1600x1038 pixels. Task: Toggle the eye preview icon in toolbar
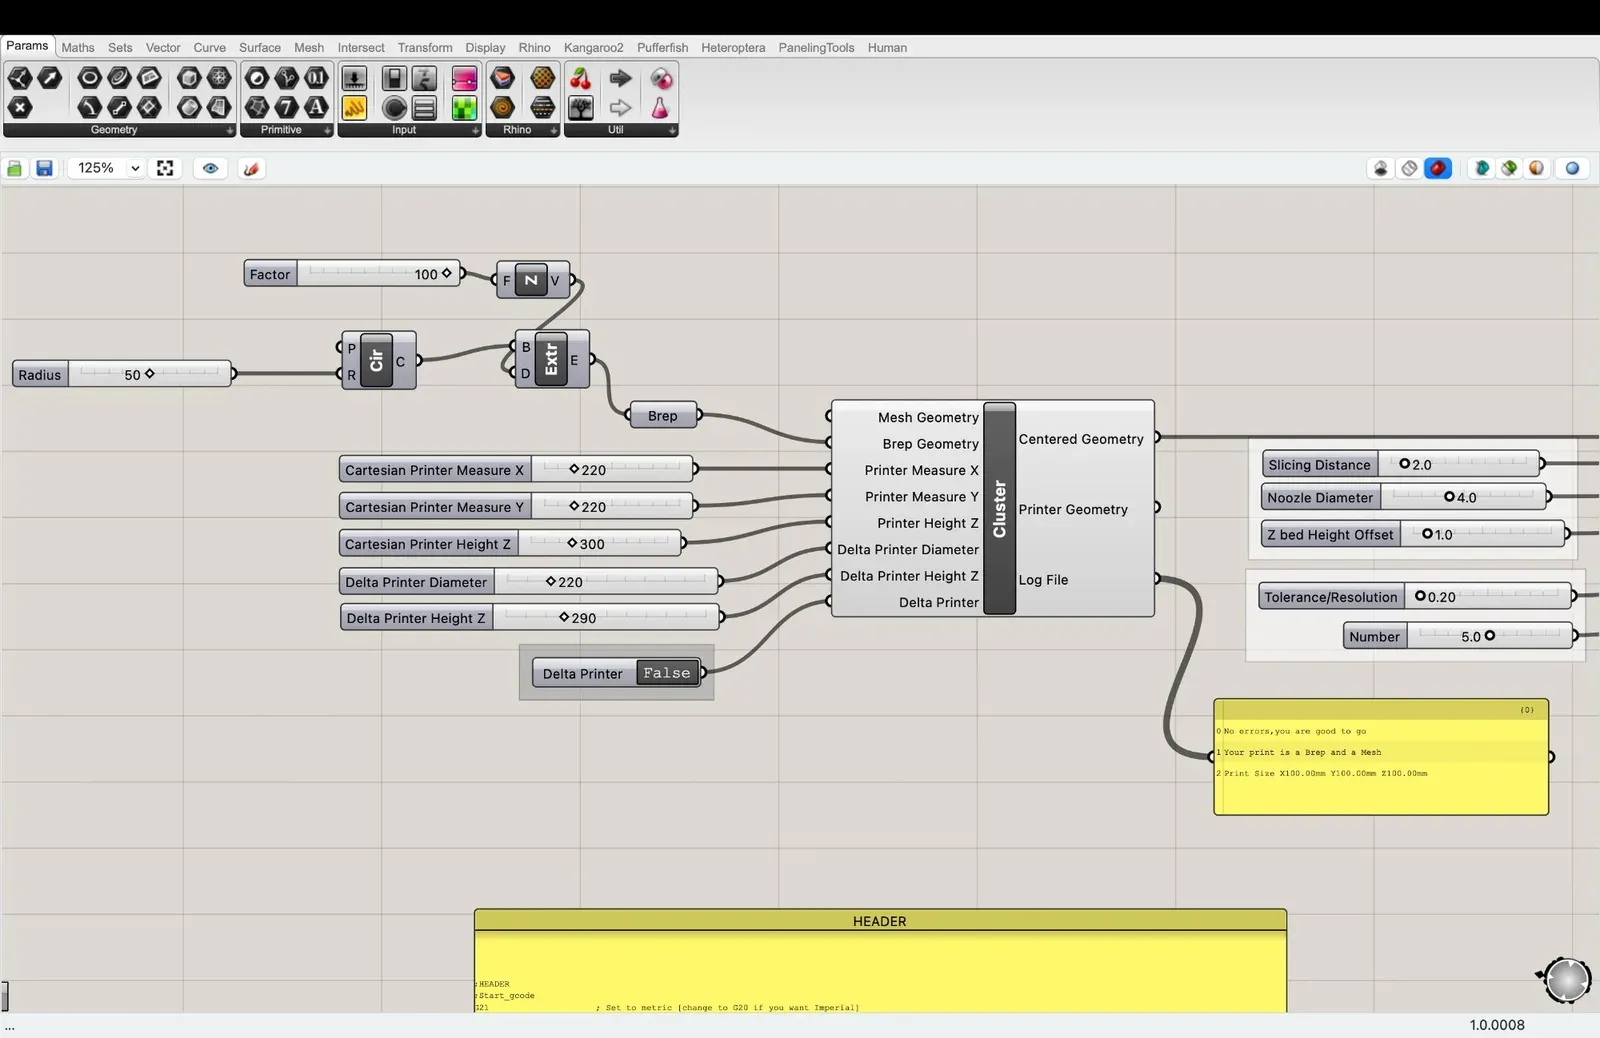tap(210, 168)
